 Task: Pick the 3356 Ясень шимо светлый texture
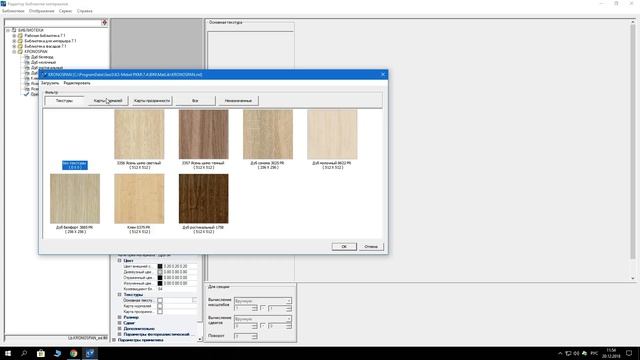coord(139,134)
